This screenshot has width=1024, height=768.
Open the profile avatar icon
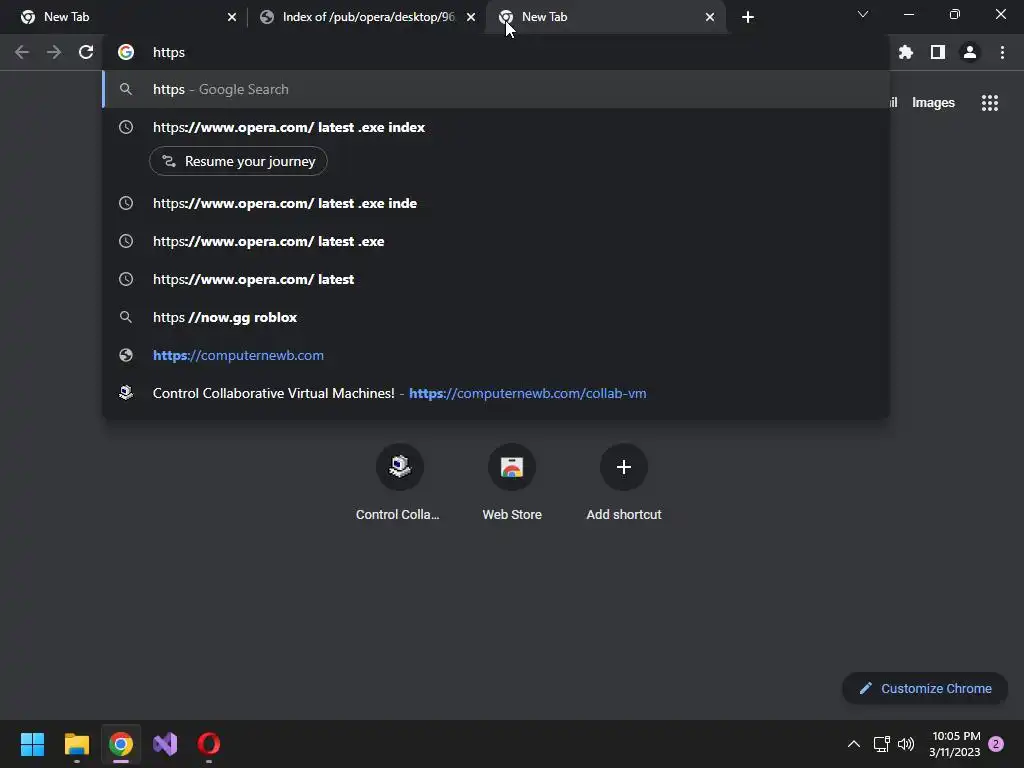click(x=970, y=52)
